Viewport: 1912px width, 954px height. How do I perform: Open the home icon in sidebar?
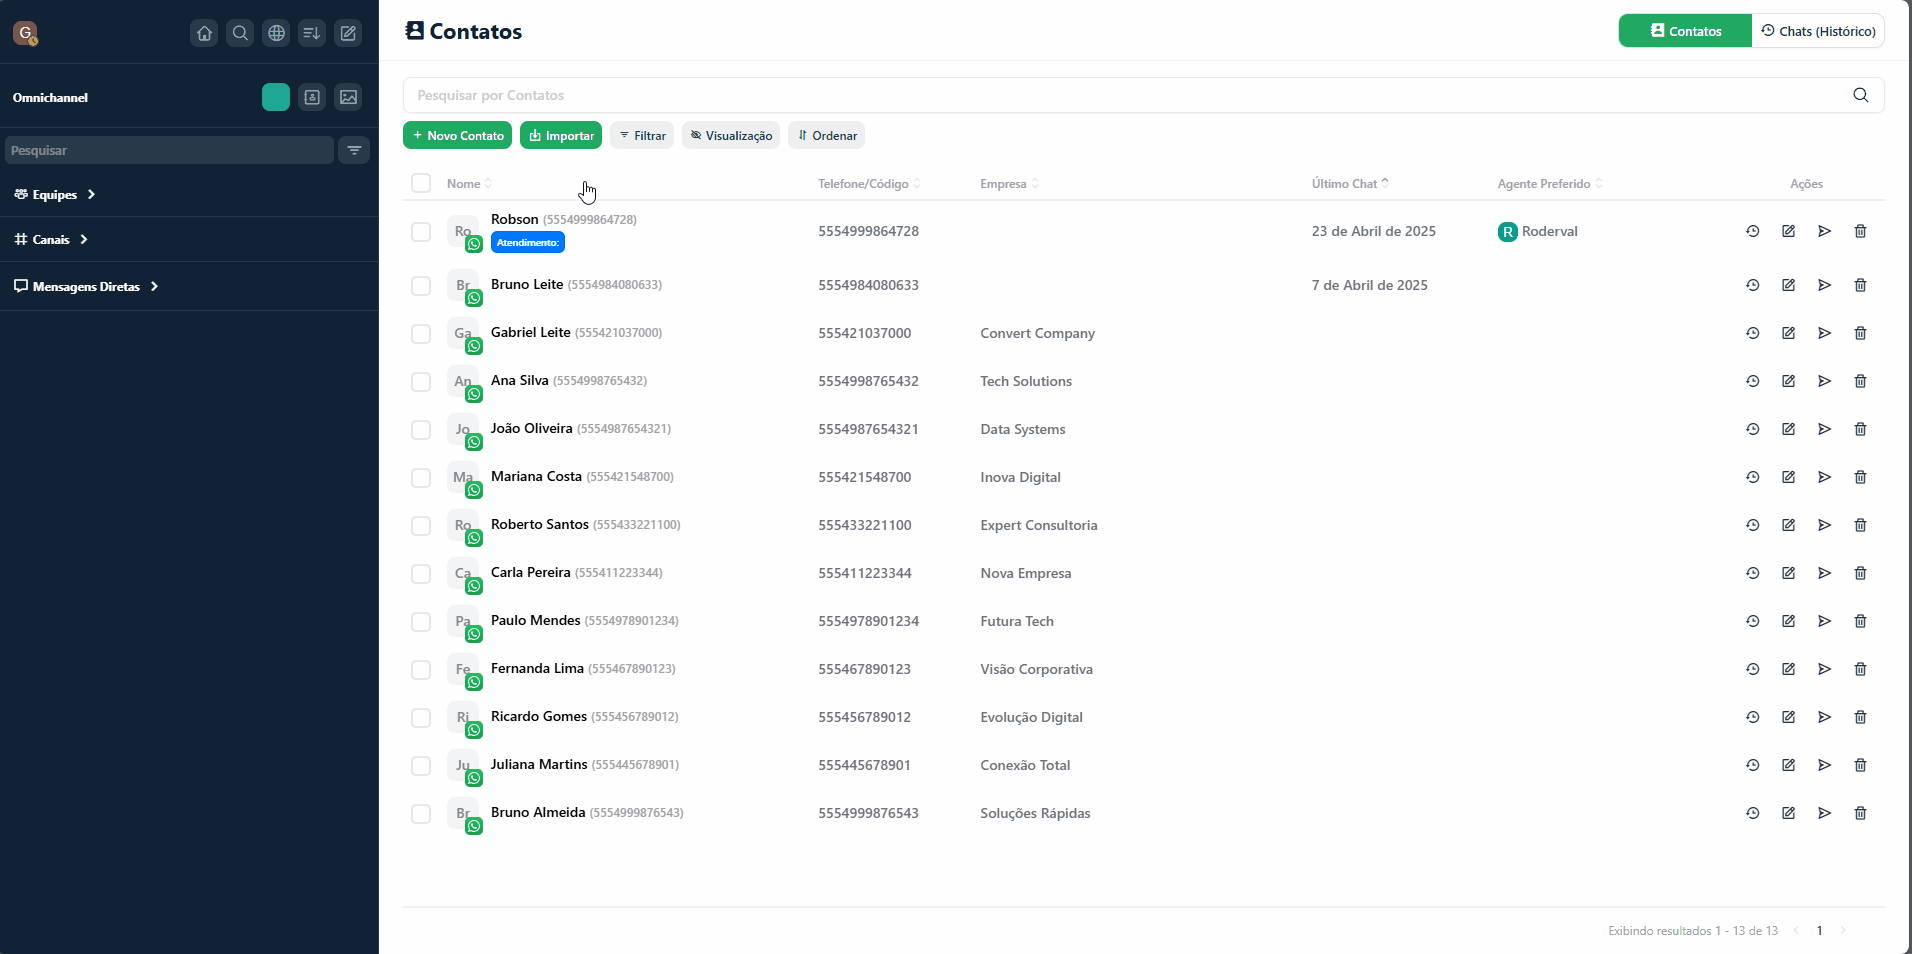click(x=204, y=33)
